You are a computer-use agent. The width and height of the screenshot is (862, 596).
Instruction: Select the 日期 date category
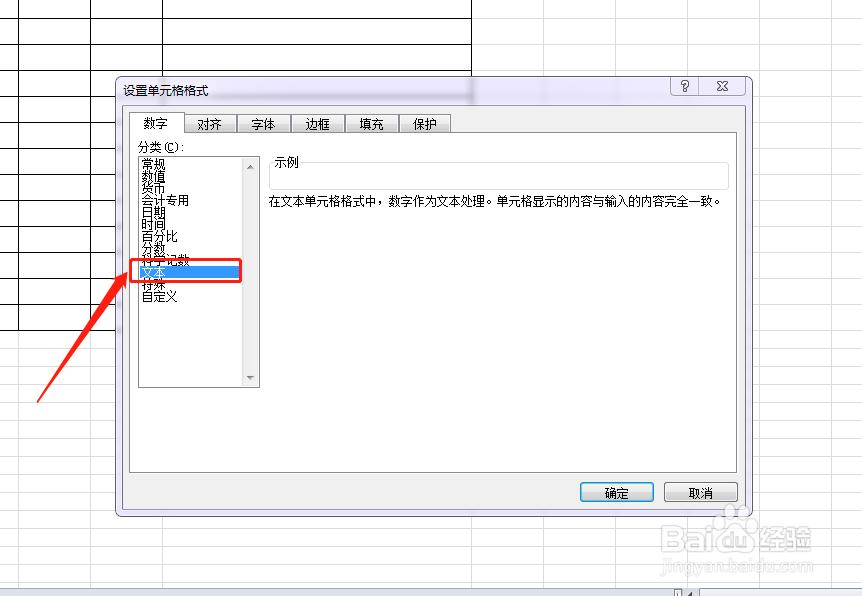(160, 211)
